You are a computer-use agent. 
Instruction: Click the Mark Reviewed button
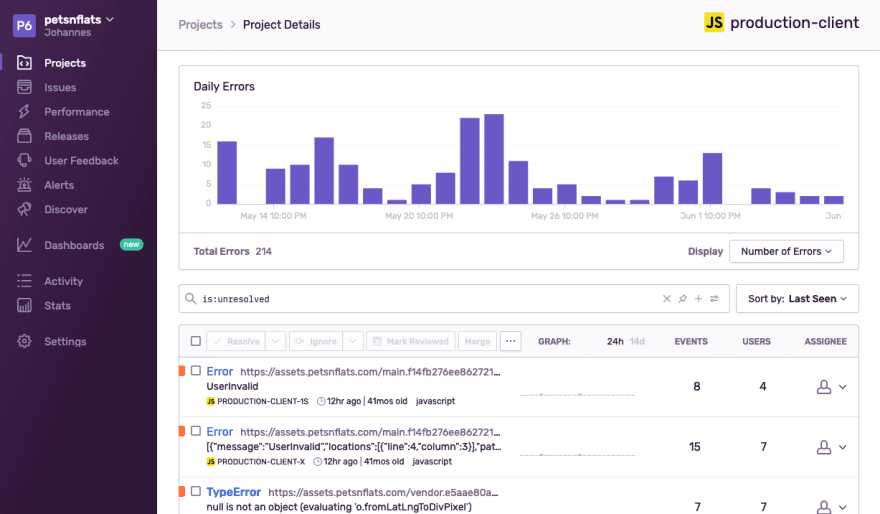(411, 341)
